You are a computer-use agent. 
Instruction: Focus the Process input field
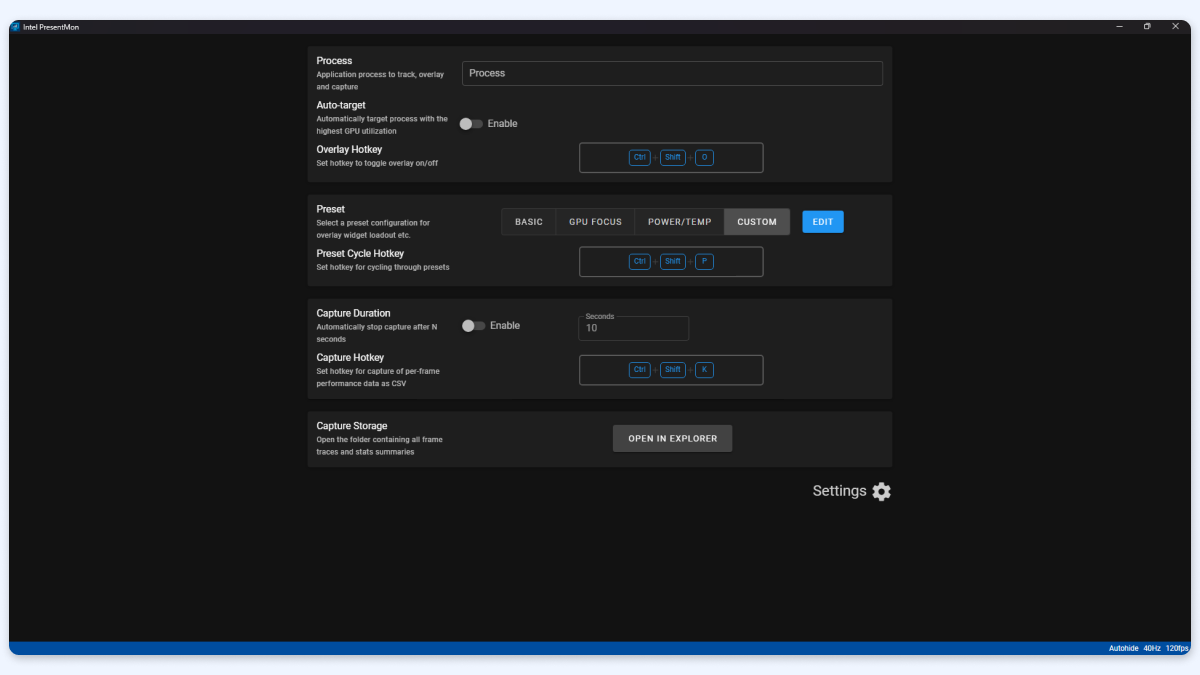[672, 73]
